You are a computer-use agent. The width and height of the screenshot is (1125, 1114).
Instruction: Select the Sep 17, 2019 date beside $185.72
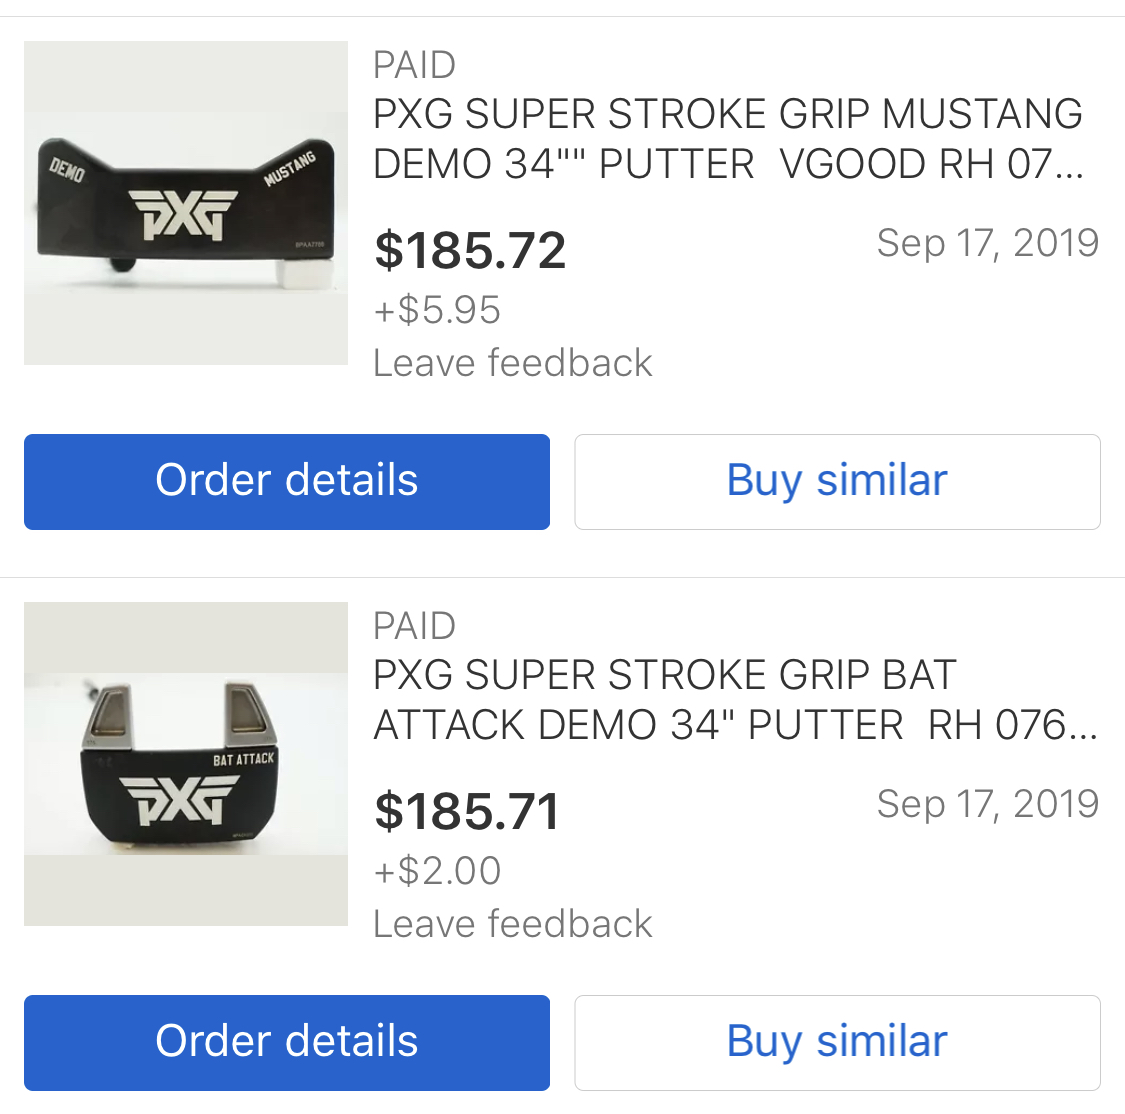[x=987, y=243]
